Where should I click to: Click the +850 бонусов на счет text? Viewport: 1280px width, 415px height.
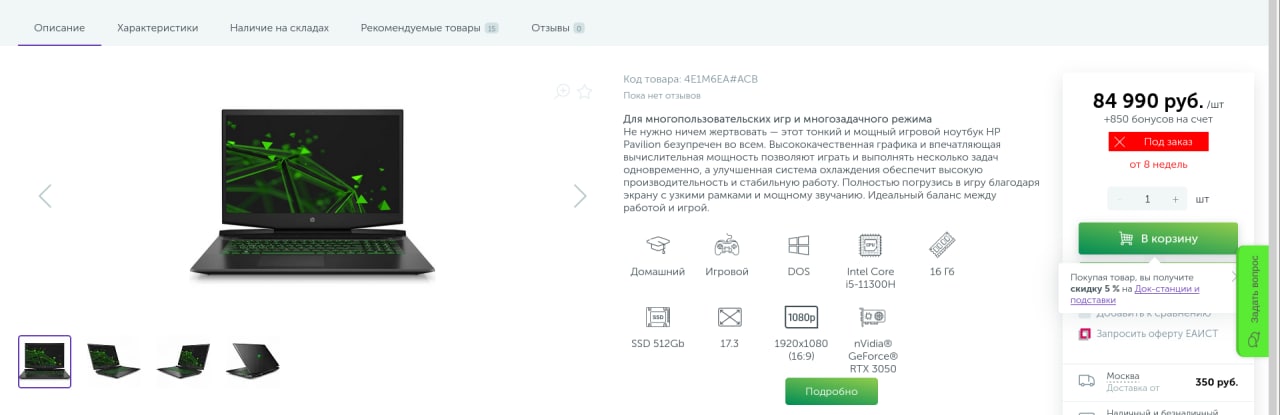1158,119
